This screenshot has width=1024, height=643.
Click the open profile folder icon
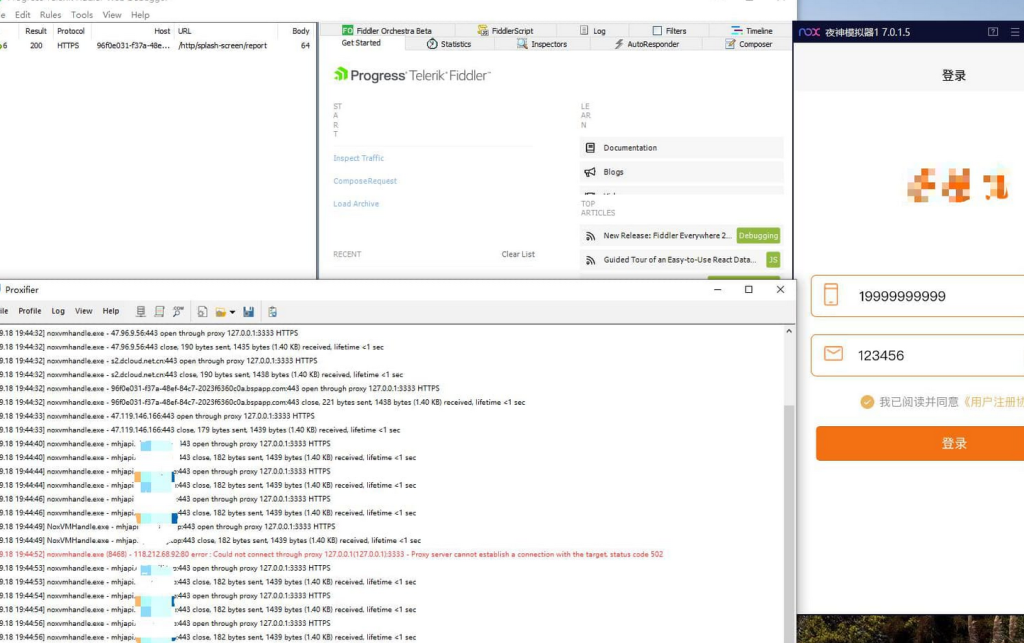point(221,312)
